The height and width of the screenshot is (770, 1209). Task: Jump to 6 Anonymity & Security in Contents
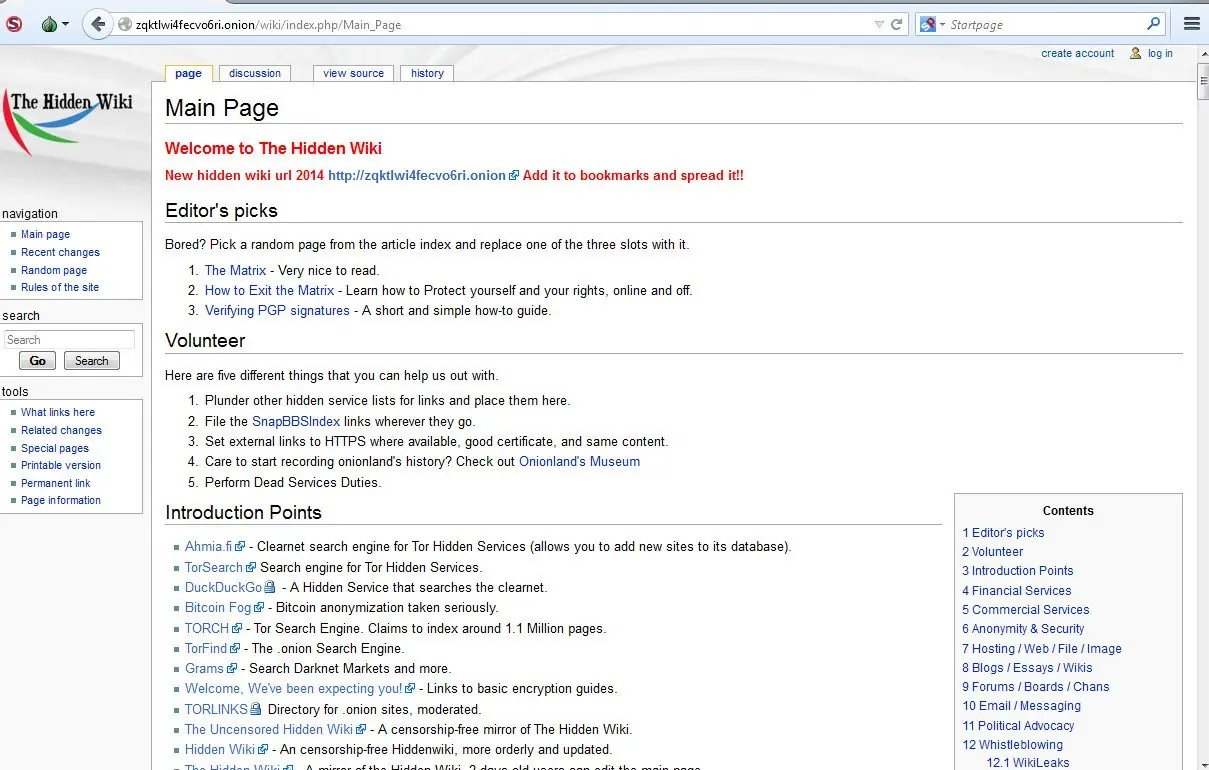pos(1023,628)
